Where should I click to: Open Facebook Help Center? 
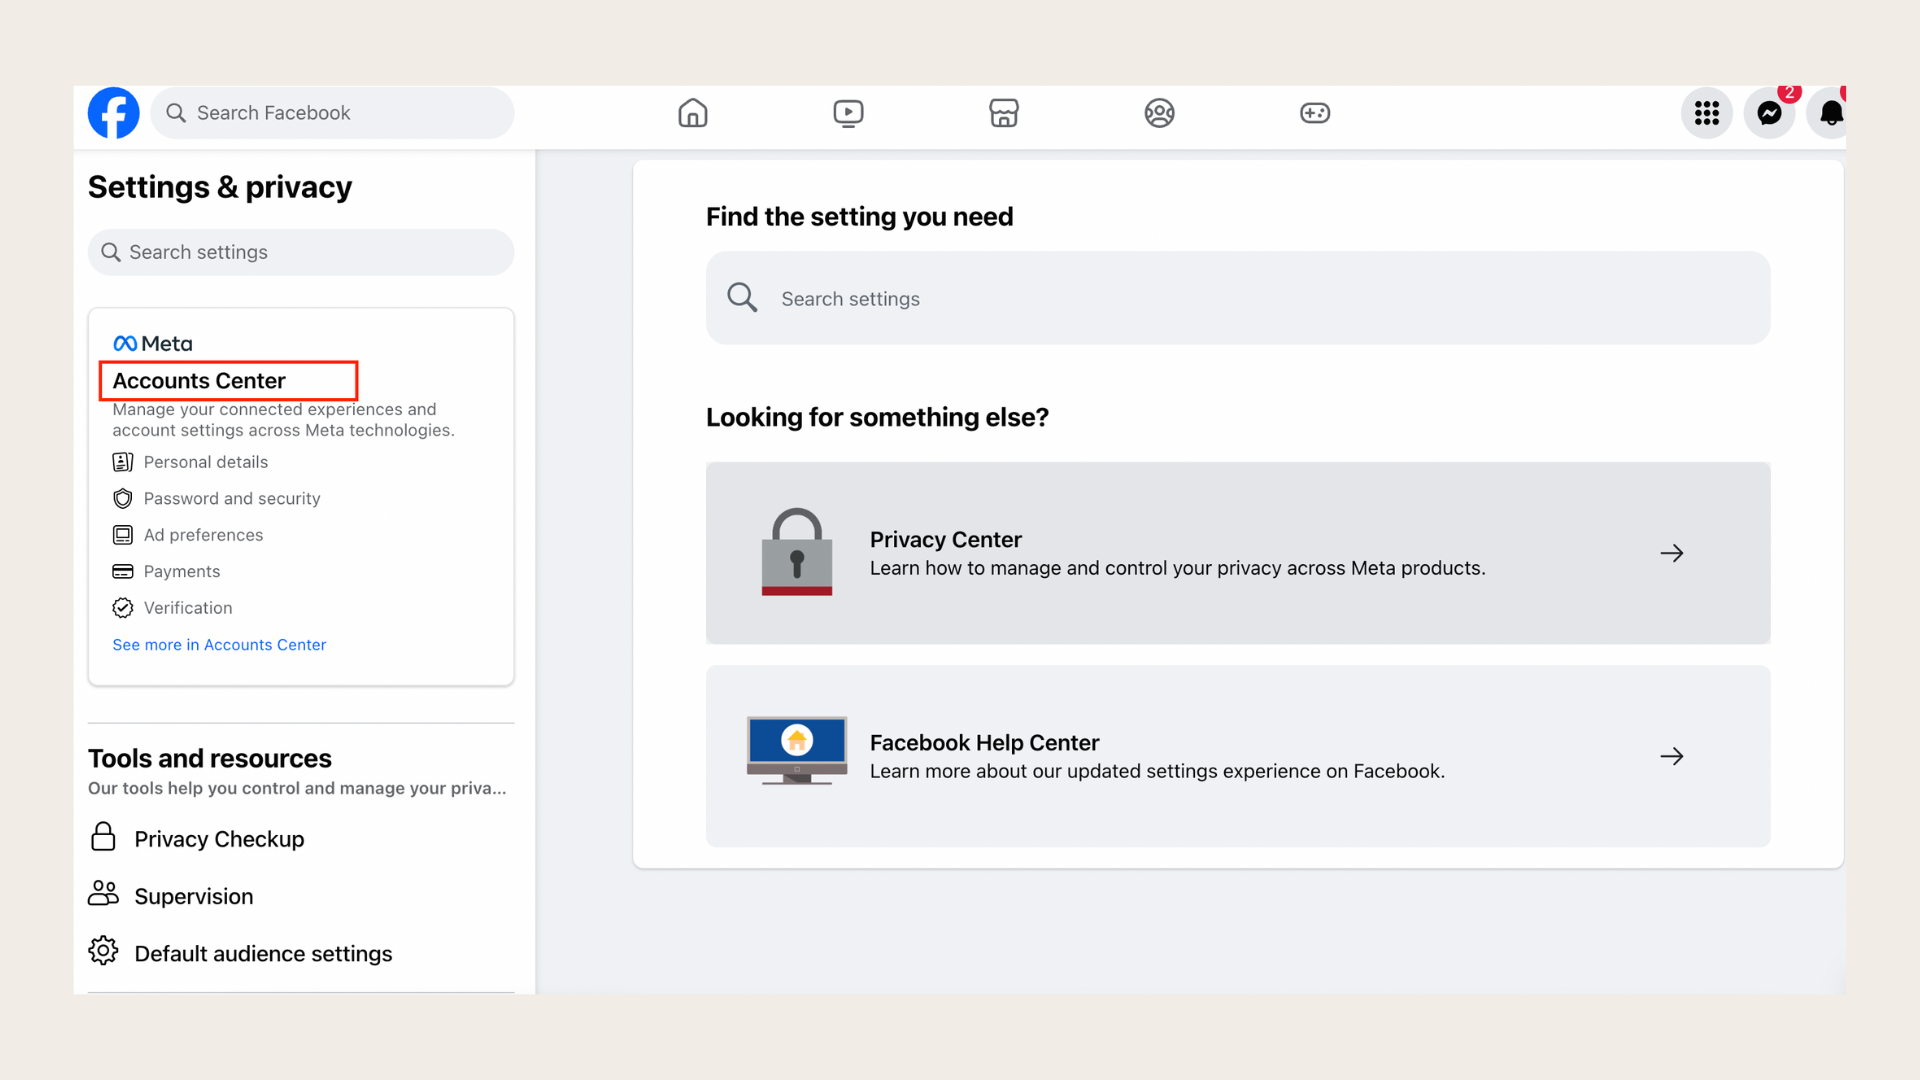pyautogui.click(x=1238, y=756)
